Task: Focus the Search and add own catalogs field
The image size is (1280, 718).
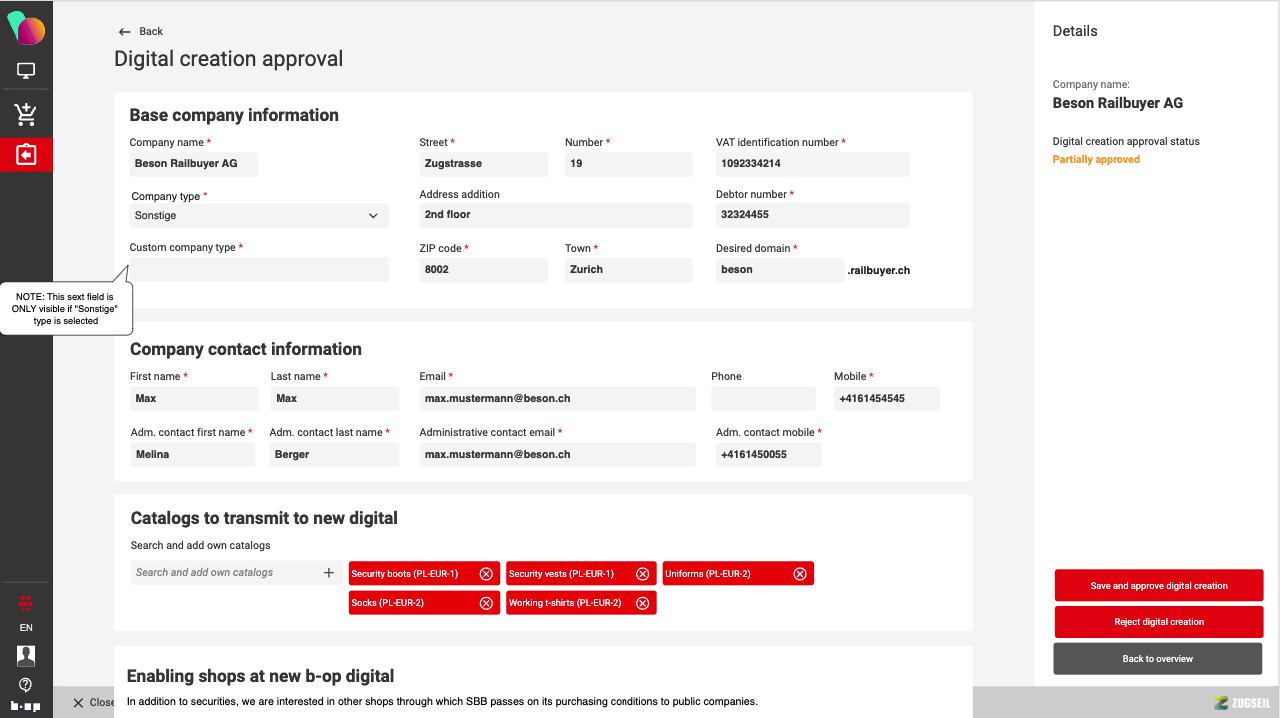Action: coord(226,573)
